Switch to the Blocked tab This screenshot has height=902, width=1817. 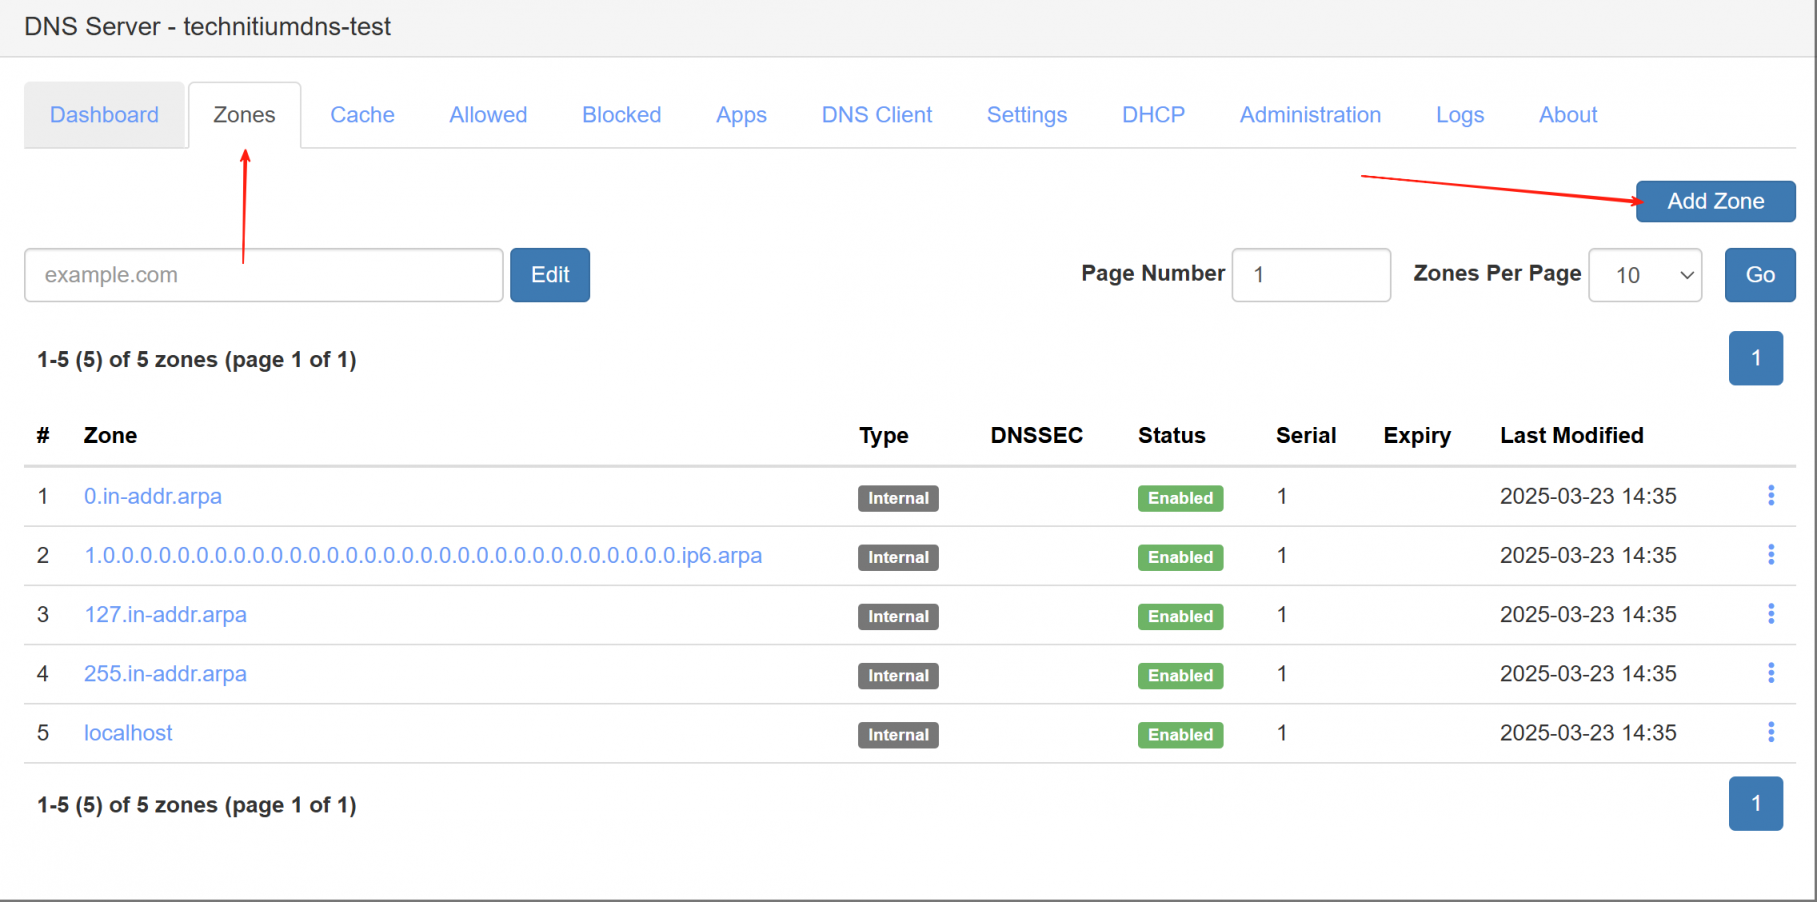621,114
